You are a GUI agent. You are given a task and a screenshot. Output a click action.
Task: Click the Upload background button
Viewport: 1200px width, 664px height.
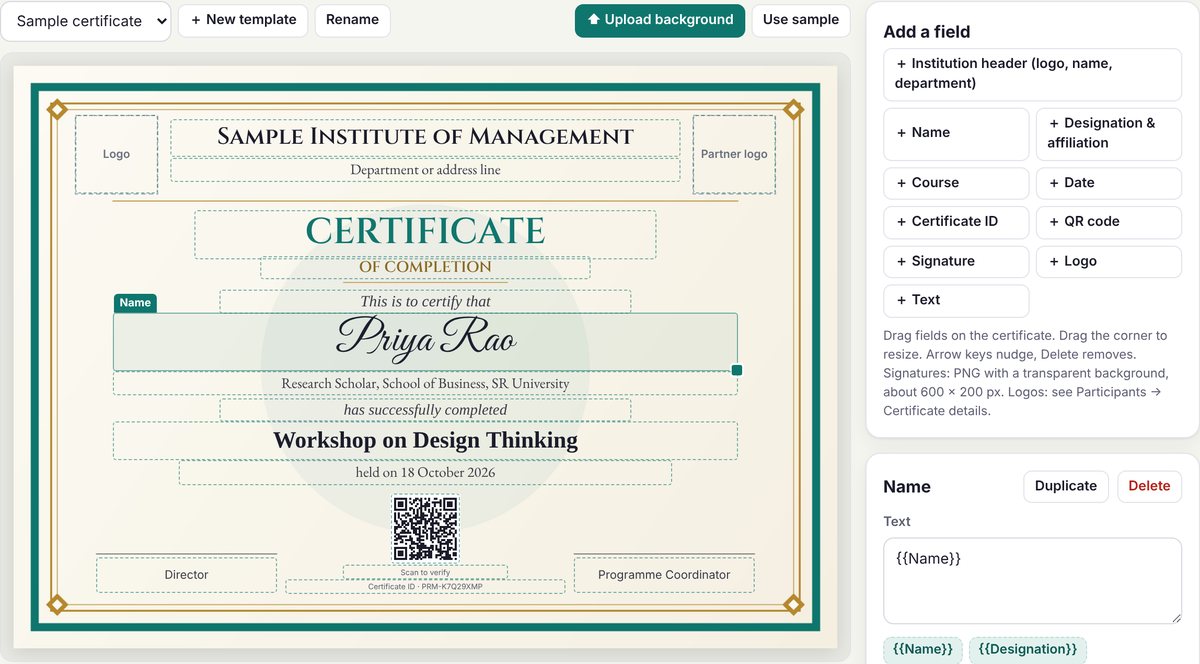[660, 20]
